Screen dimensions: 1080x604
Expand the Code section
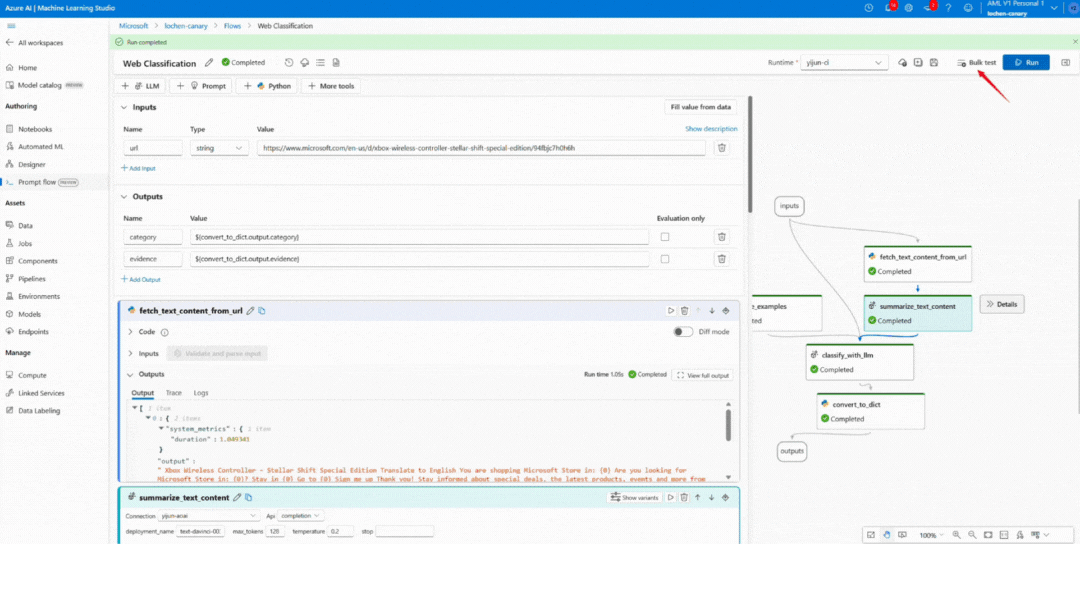tap(130, 332)
